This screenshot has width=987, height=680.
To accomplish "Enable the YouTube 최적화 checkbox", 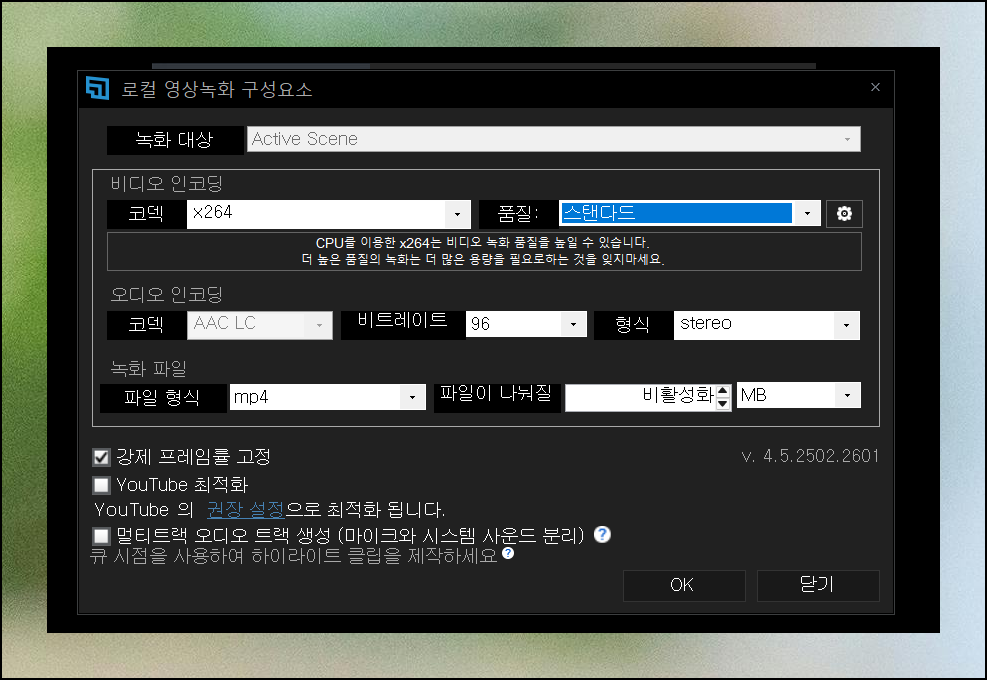I will pos(101,485).
